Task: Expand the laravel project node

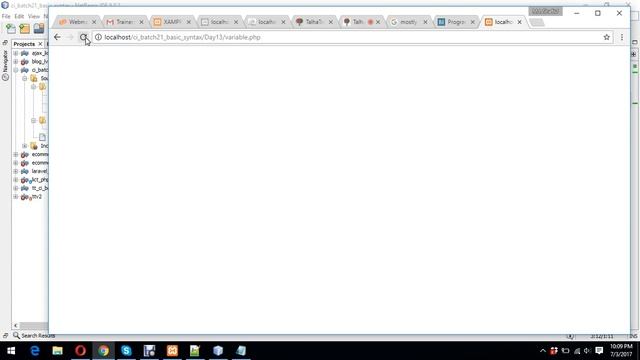Action: (16, 171)
